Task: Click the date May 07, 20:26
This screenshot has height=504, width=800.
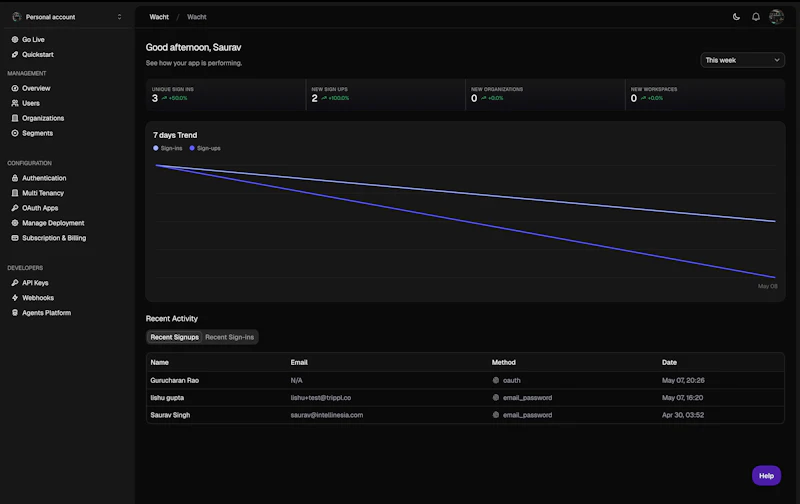Action: [x=683, y=381]
